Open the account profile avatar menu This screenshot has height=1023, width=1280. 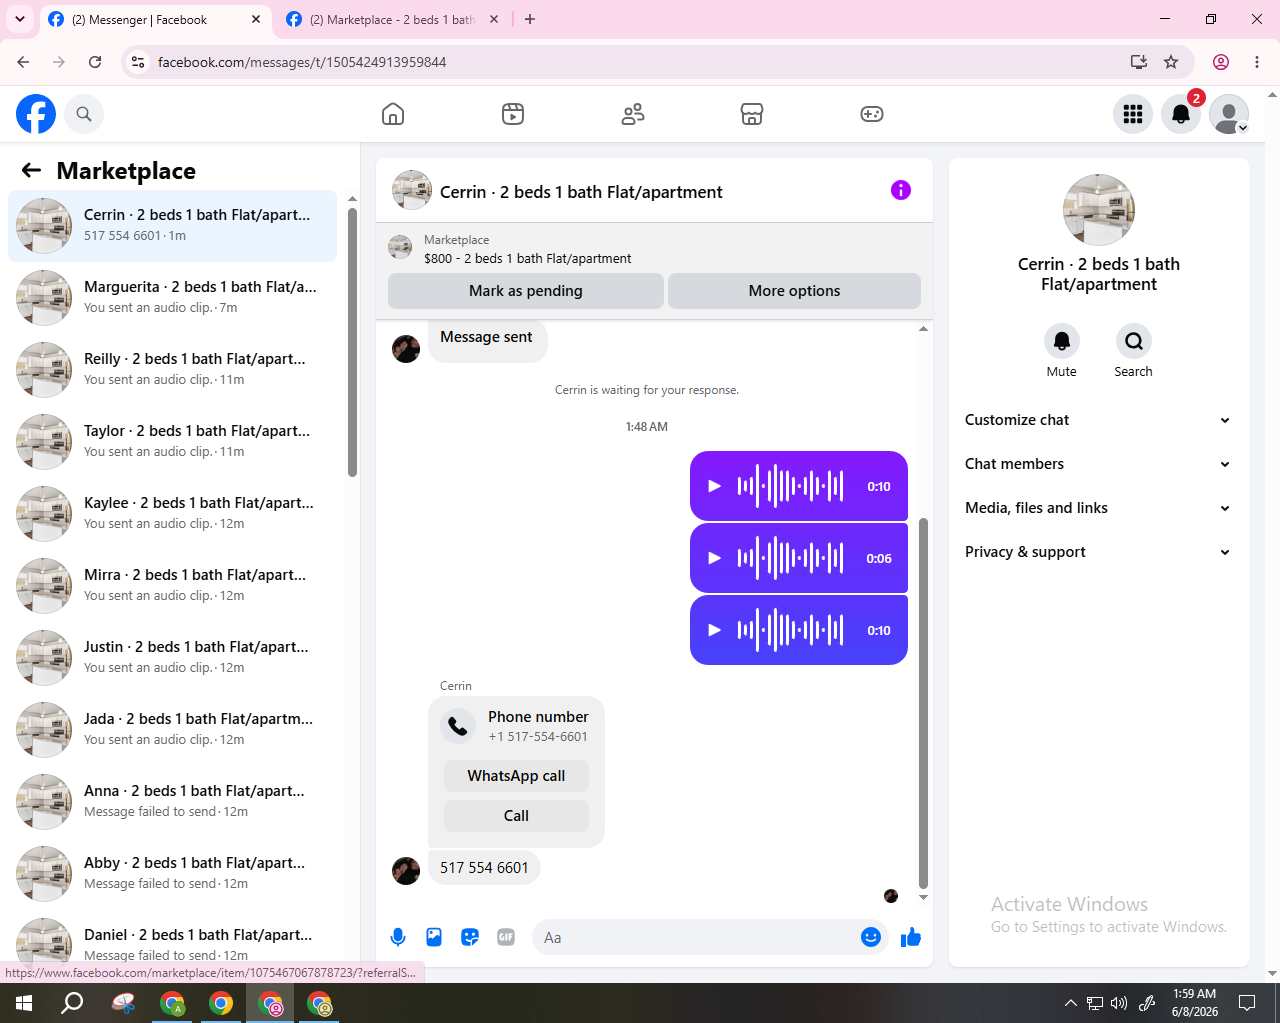click(x=1229, y=114)
